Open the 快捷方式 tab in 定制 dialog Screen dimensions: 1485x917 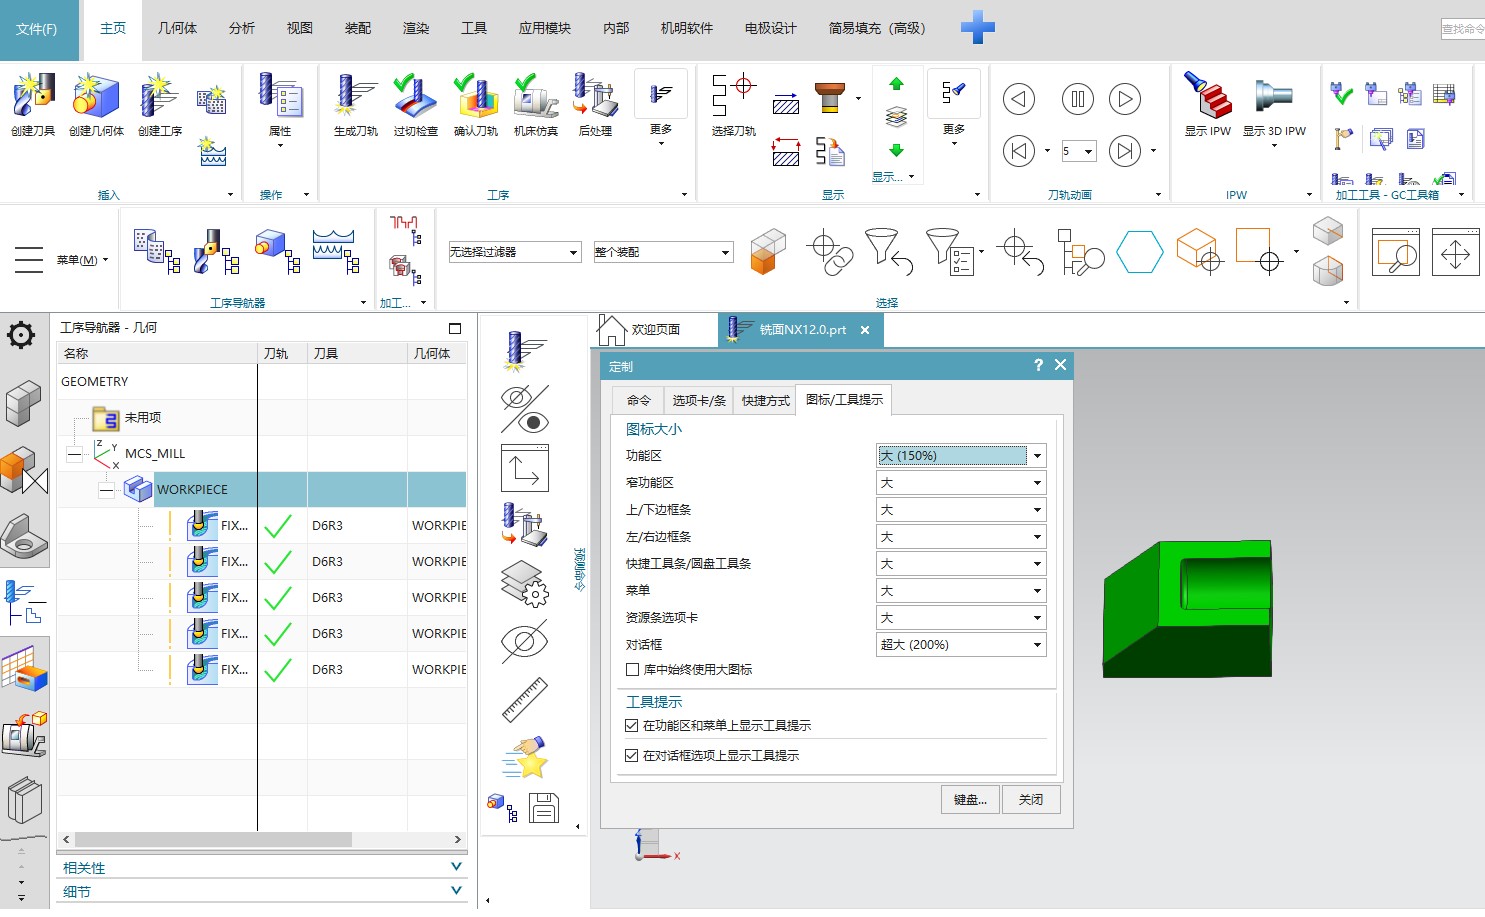[x=765, y=401]
